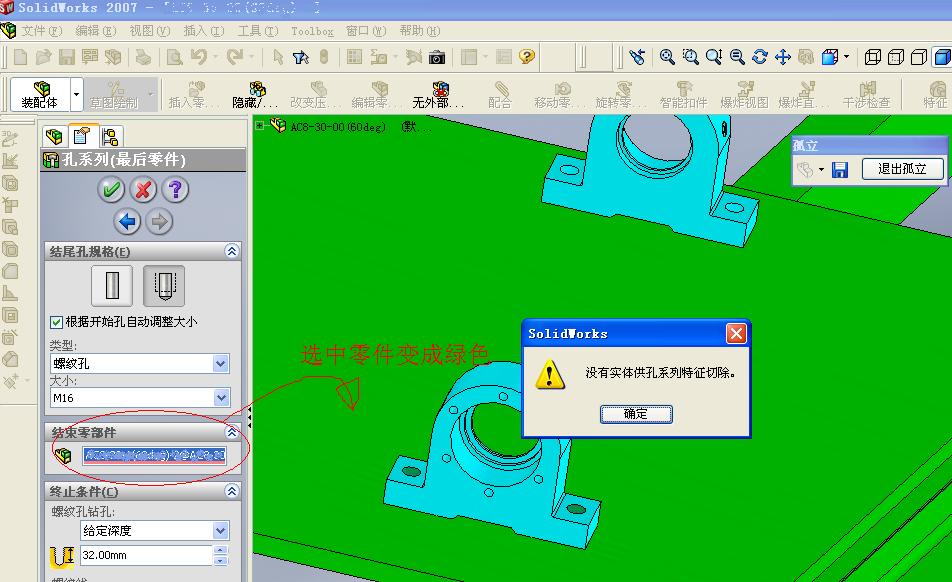
Task: Close the SolidWorks warning dialog
Action: click(x=736, y=333)
